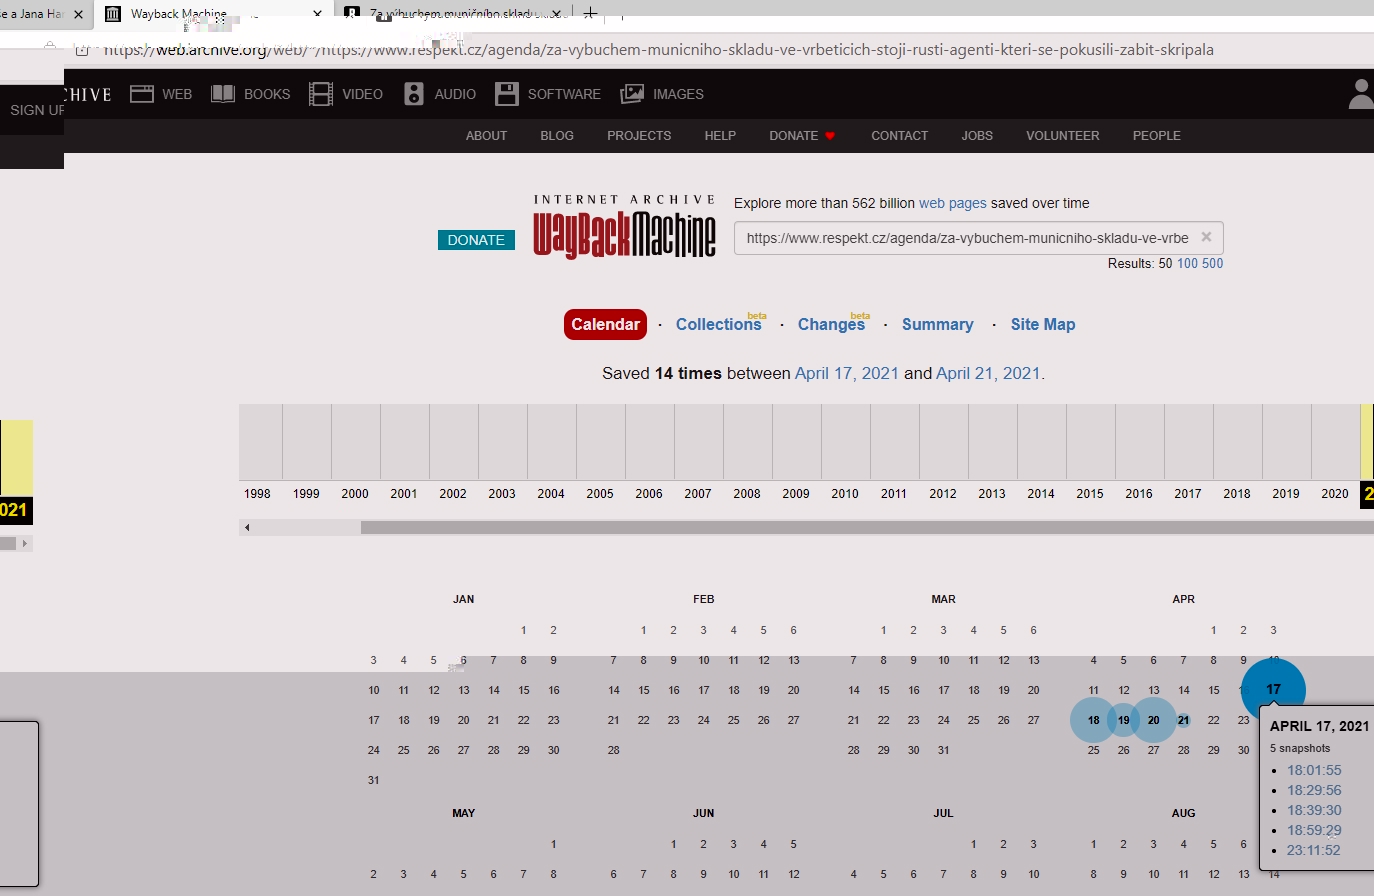Viewport: 1374px width, 896px height.
Task: Open the user account avatar icon
Action: pos(1360,94)
